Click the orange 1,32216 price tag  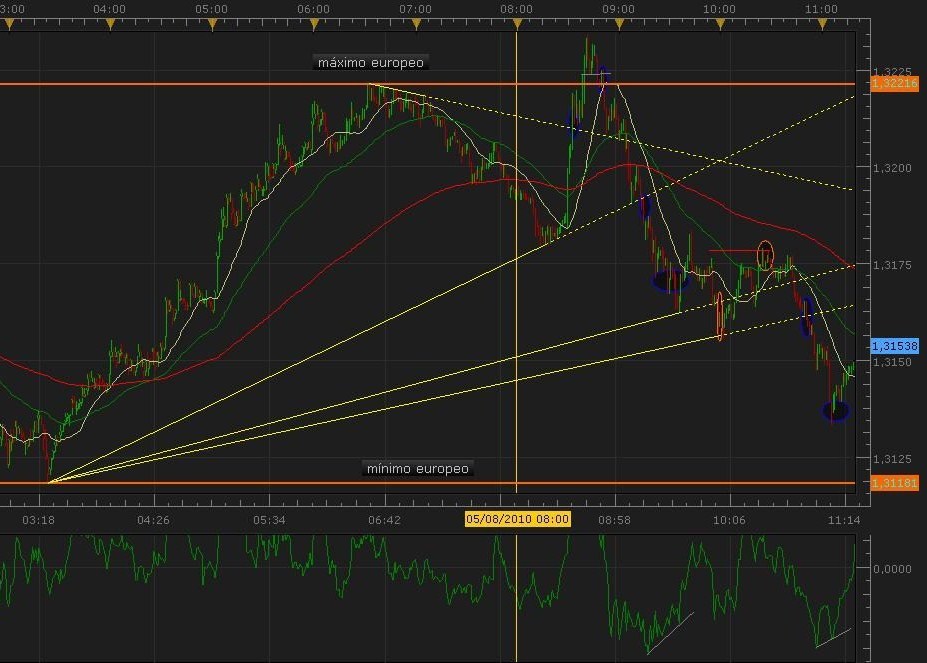[894, 83]
